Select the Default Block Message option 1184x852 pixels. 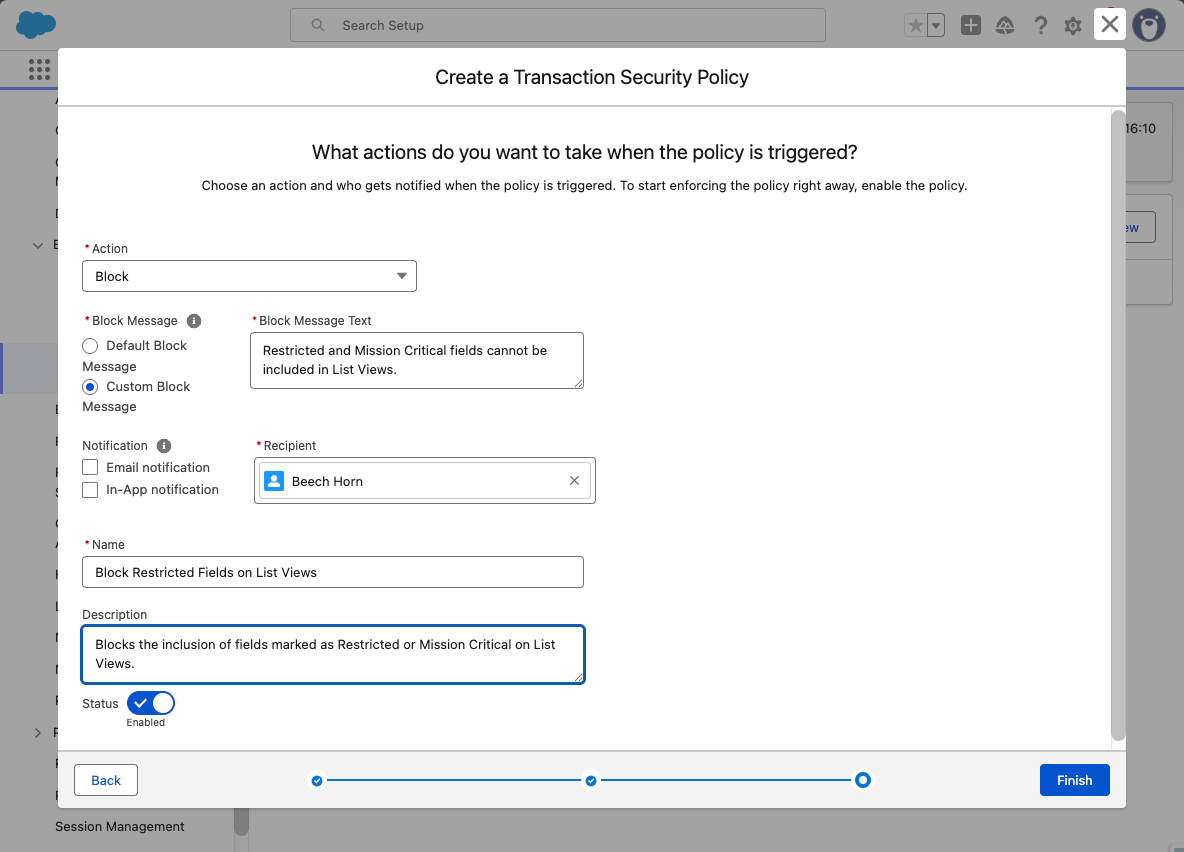click(x=89, y=345)
